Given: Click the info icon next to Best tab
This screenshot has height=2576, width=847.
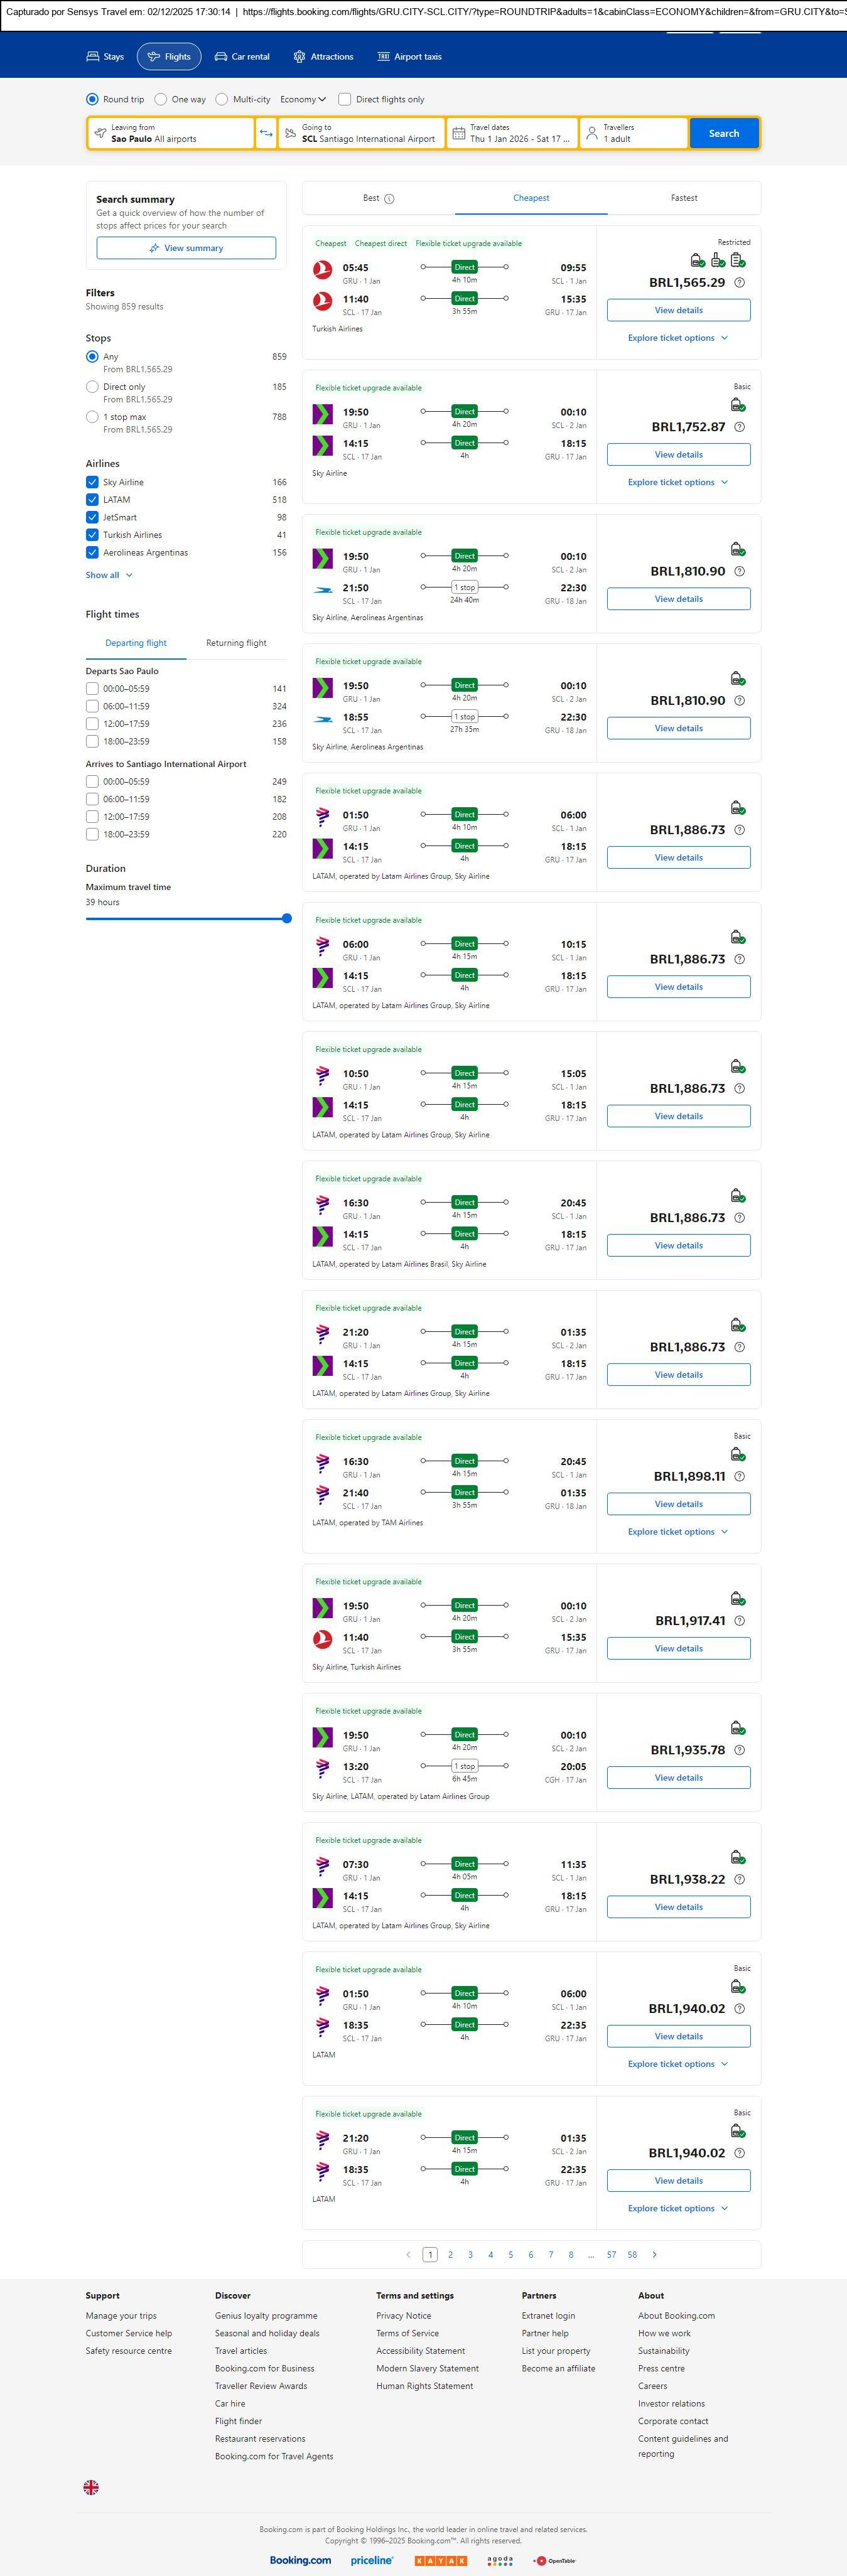Looking at the screenshot, I should [389, 199].
